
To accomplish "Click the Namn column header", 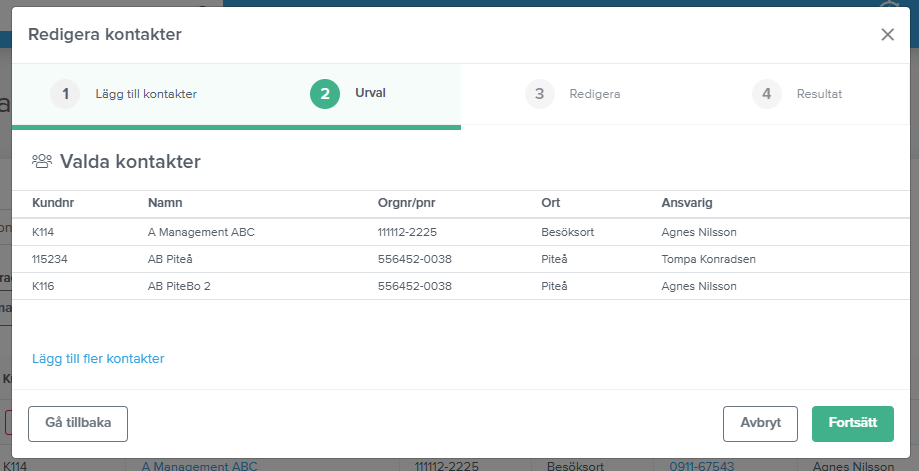I will click(x=164, y=203).
